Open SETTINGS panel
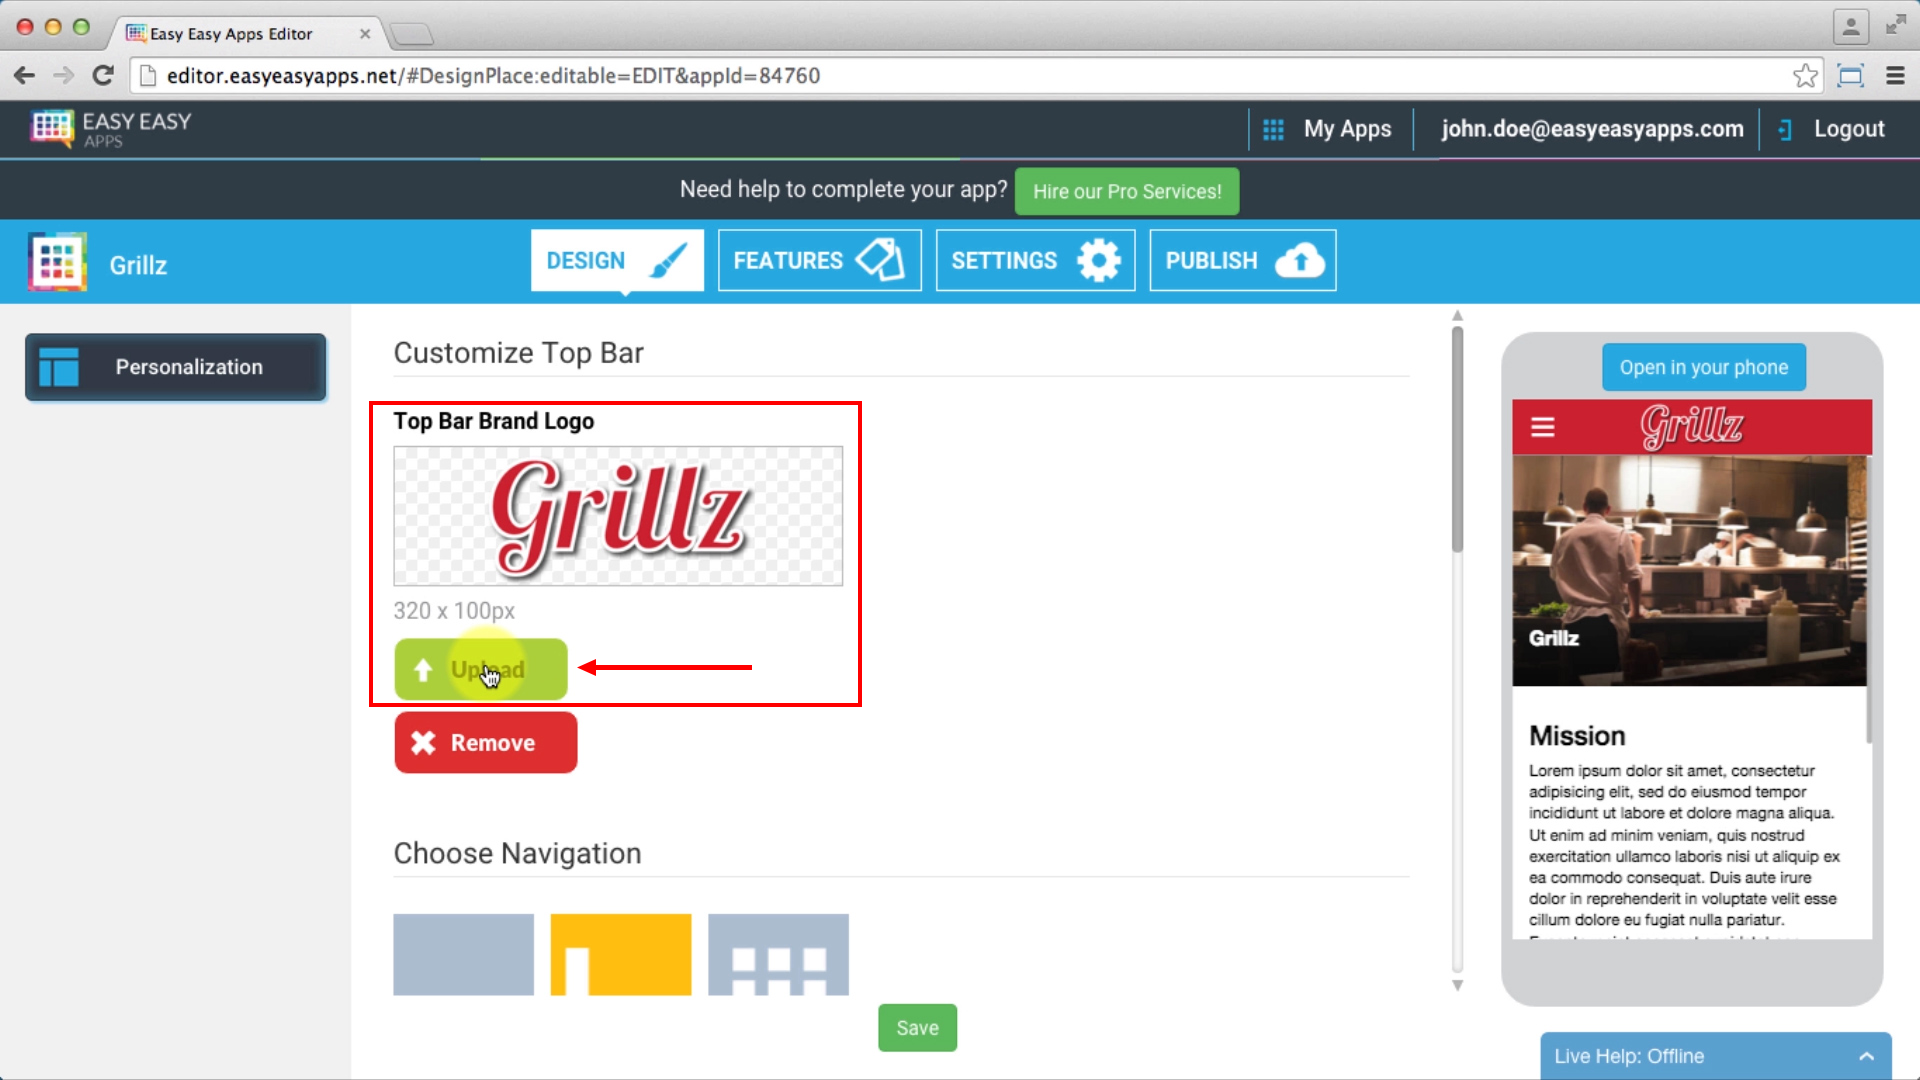The image size is (1920, 1080). pos(1034,260)
